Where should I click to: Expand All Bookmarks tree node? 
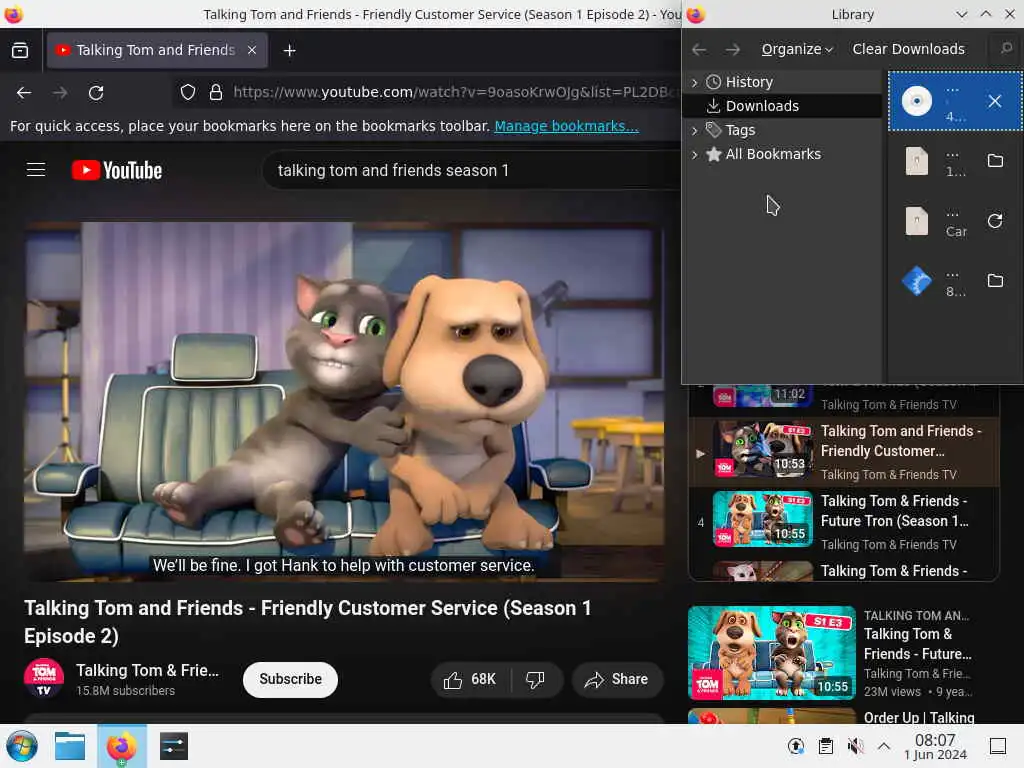click(x=694, y=155)
